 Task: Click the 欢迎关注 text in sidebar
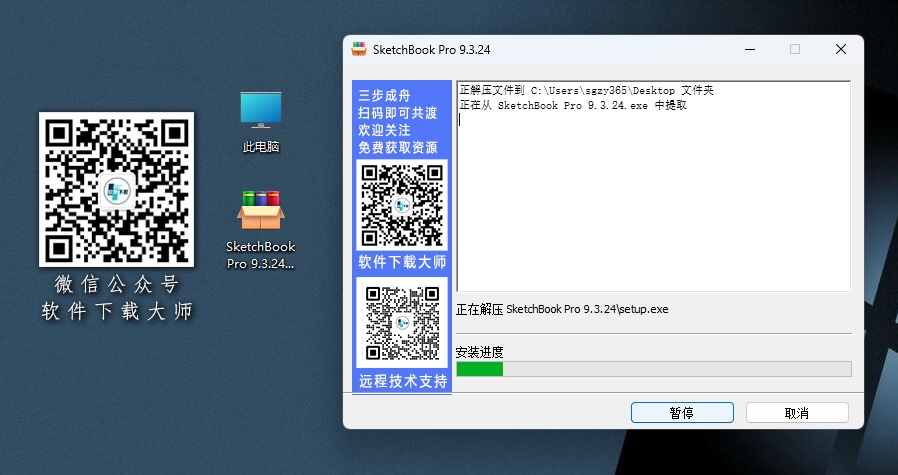[x=384, y=130]
